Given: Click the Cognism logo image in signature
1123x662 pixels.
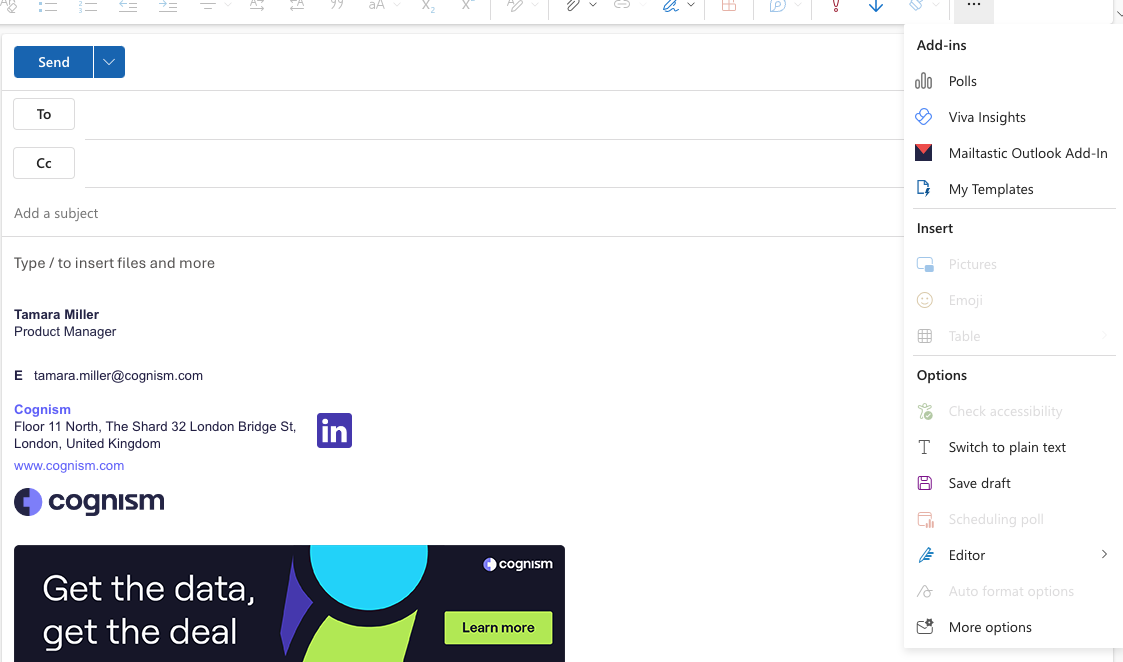Looking at the screenshot, I should [x=89, y=502].
